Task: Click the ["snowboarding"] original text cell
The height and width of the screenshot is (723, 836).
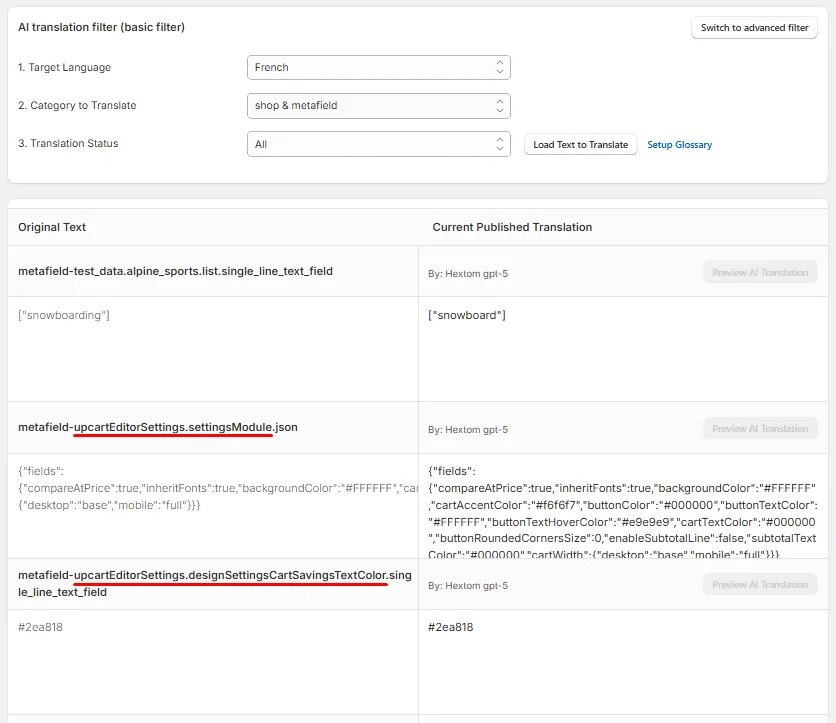Action: [x=213, y=349]
